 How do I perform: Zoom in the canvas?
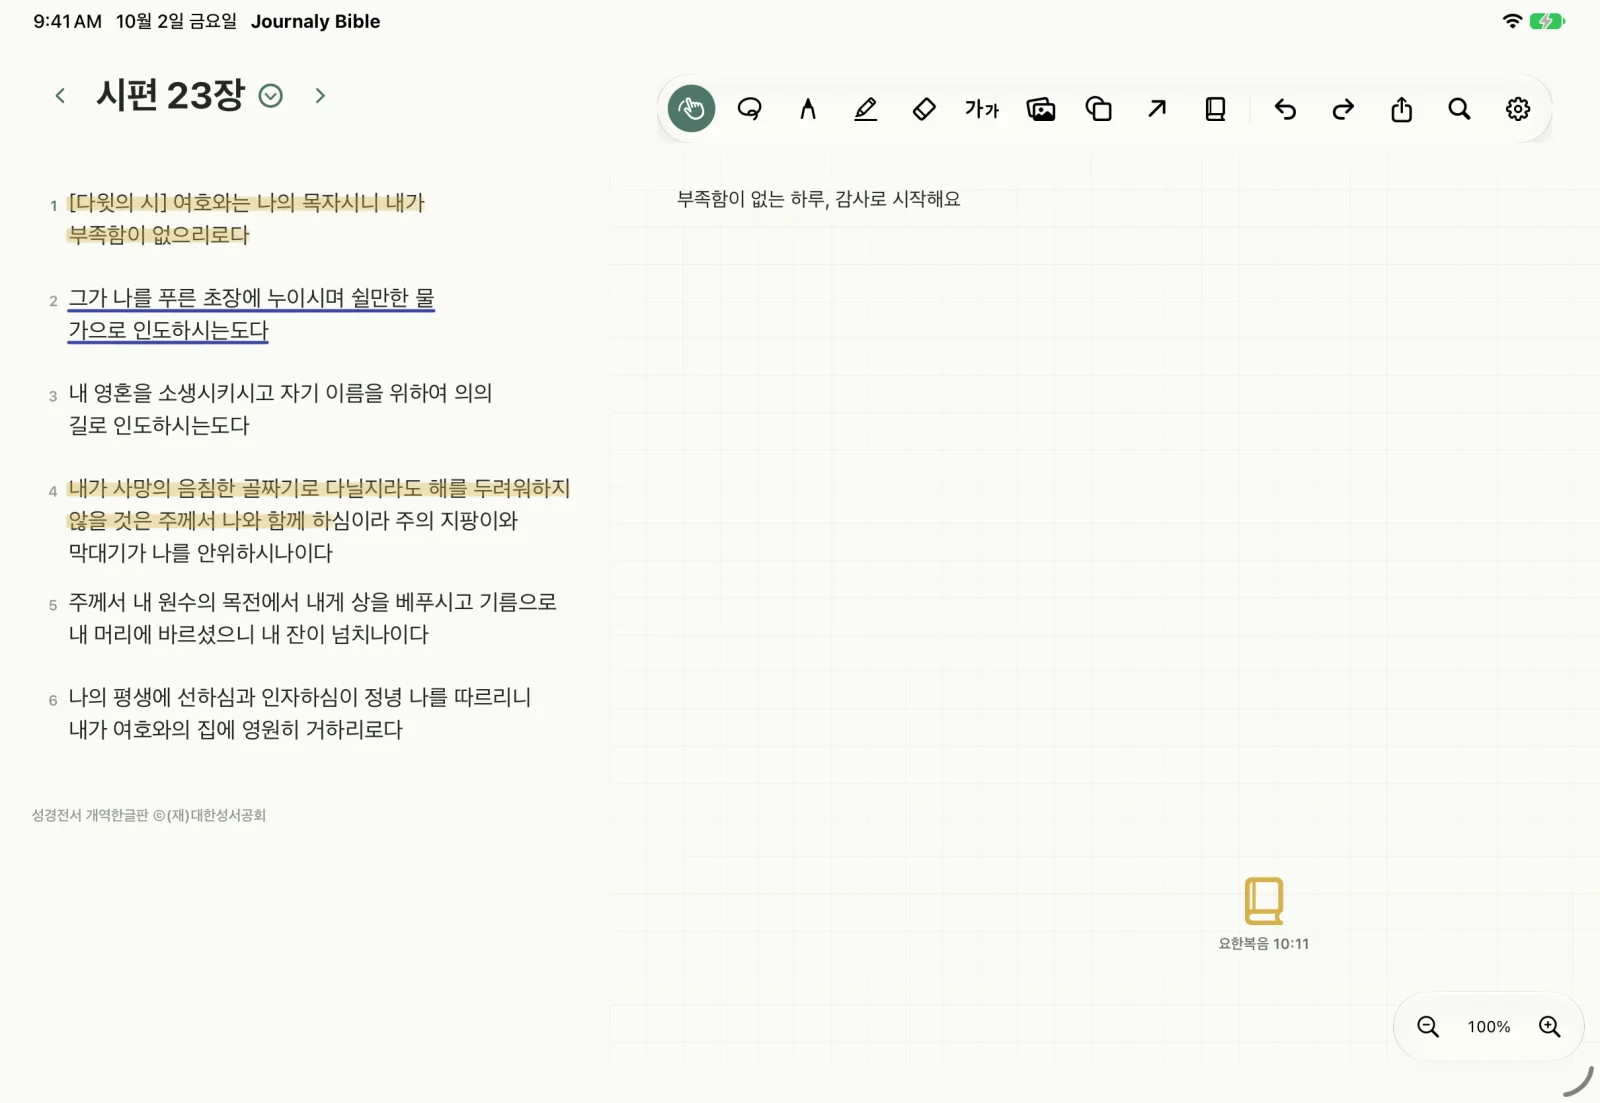click(x=1550, y=1027)
